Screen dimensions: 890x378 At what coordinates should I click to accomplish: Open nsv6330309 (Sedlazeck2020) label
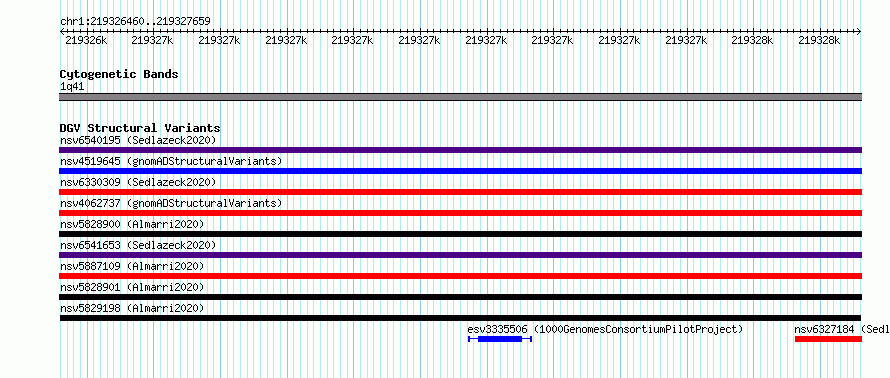click(x=138, y=182)
